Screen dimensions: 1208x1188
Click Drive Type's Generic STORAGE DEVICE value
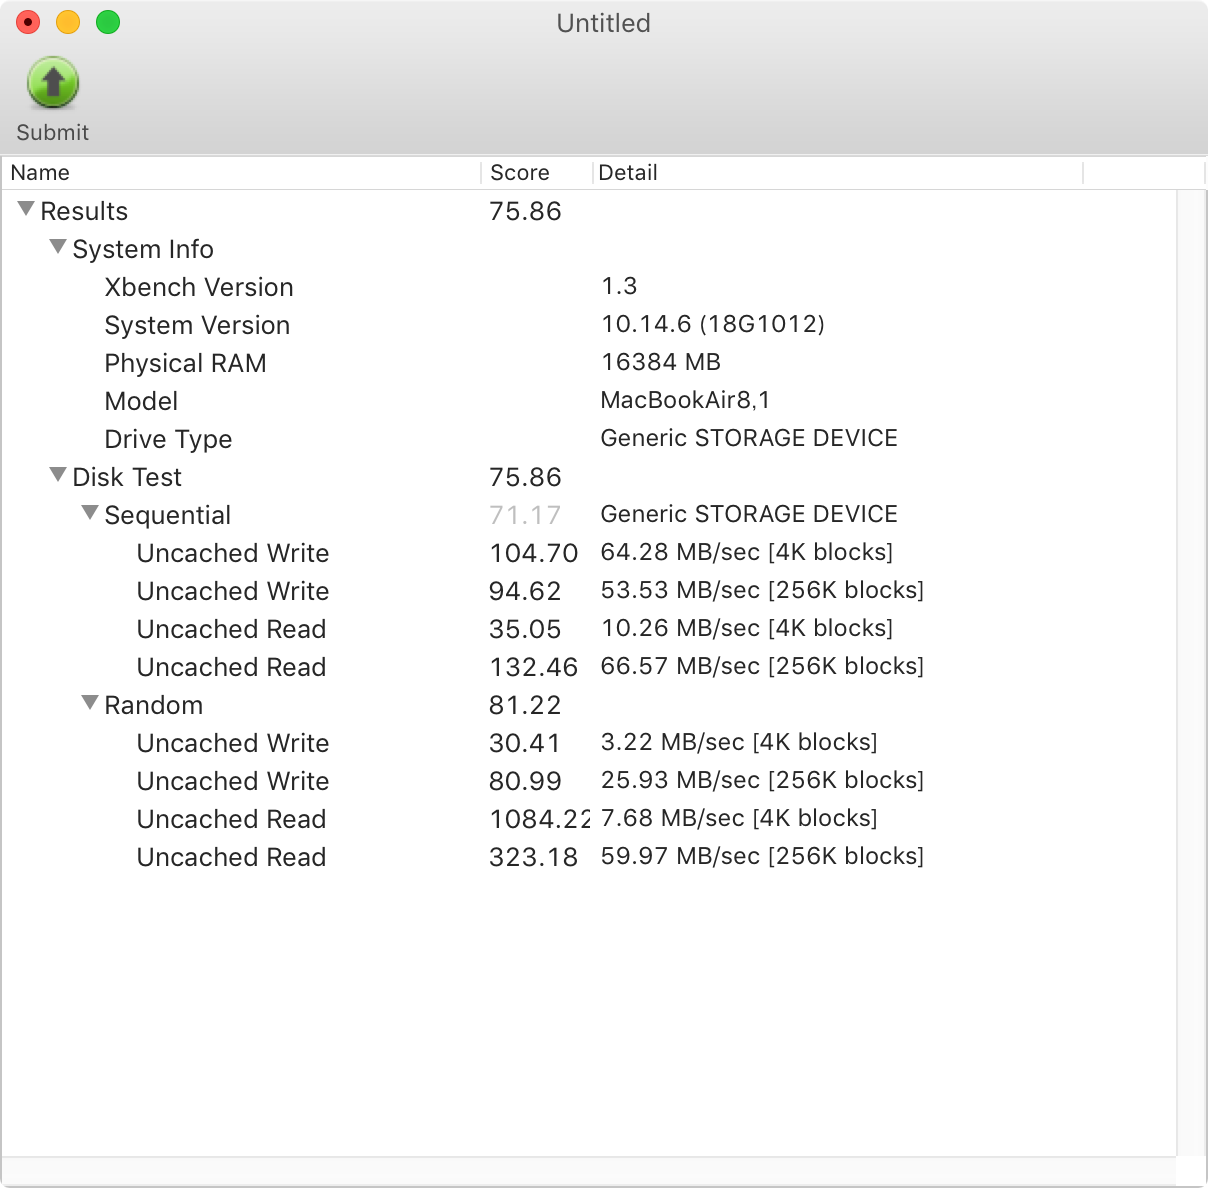[749, 438]
